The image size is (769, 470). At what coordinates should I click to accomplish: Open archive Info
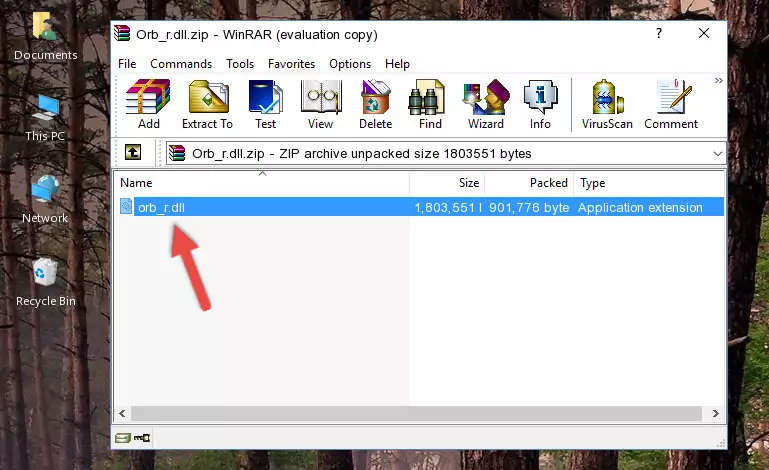[x=540, y=104]
